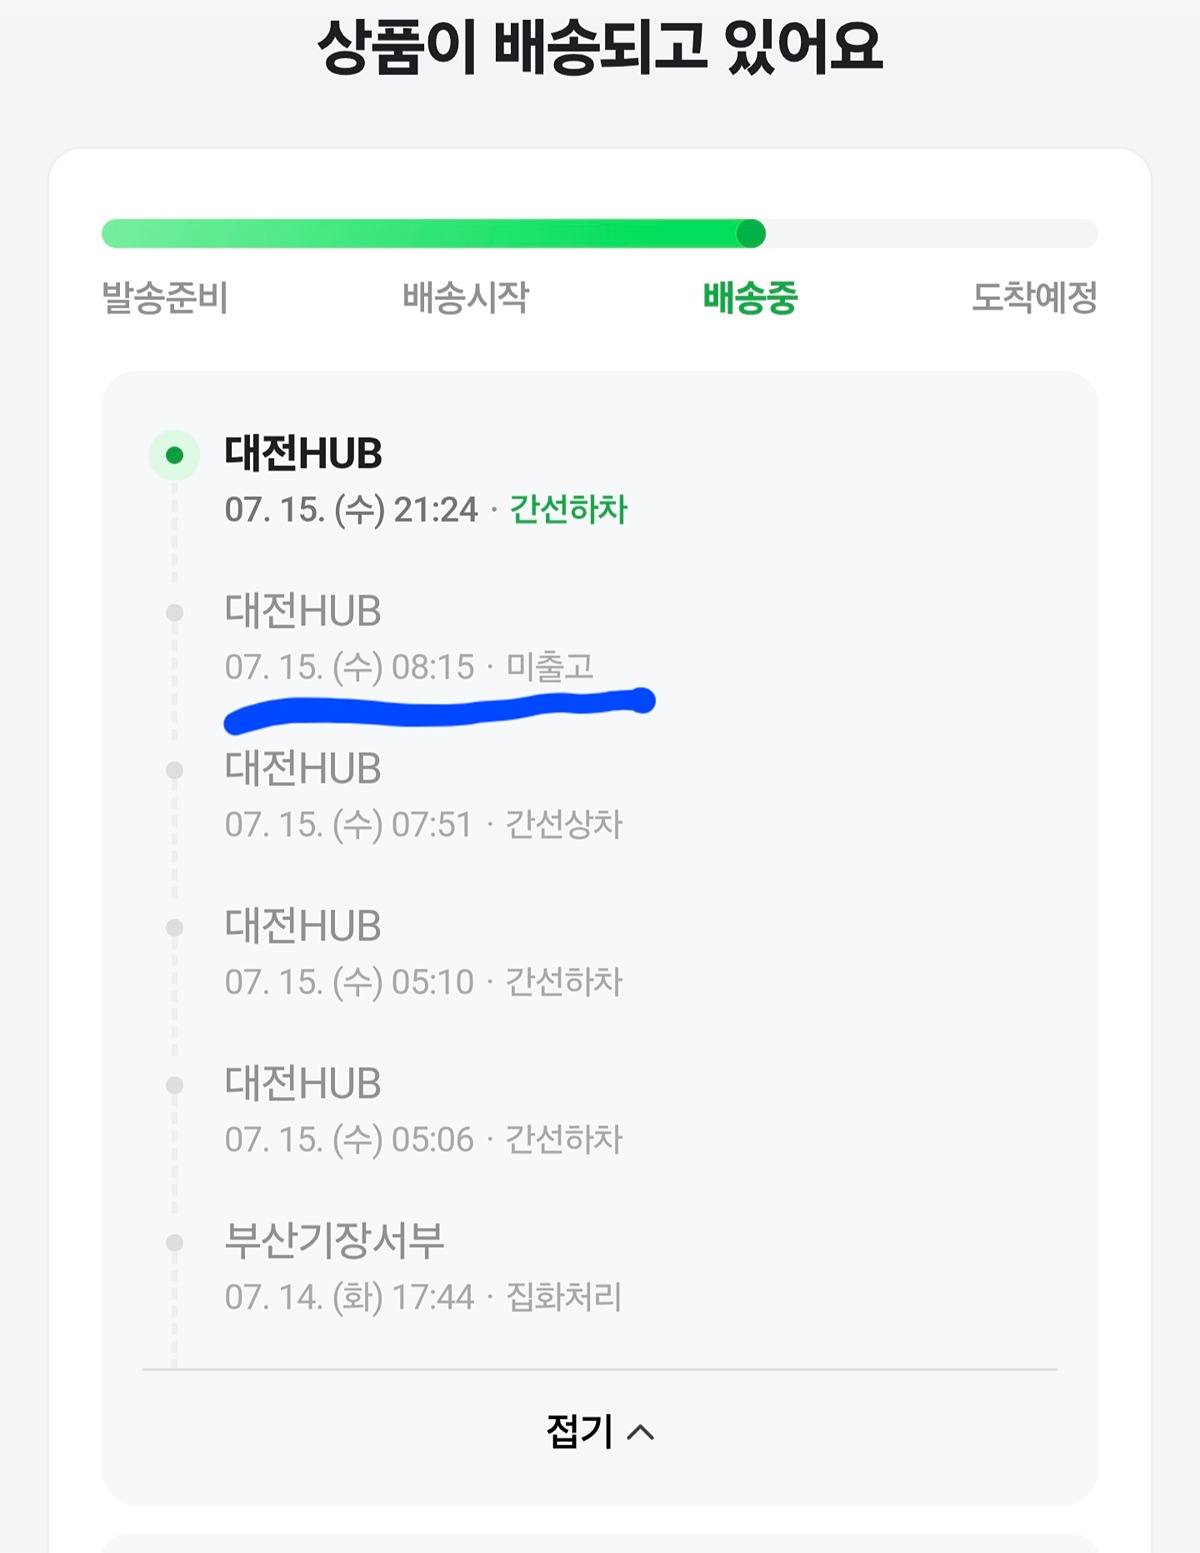Click the gray timeline dot for 05:10 간선하차

point(174,928)
